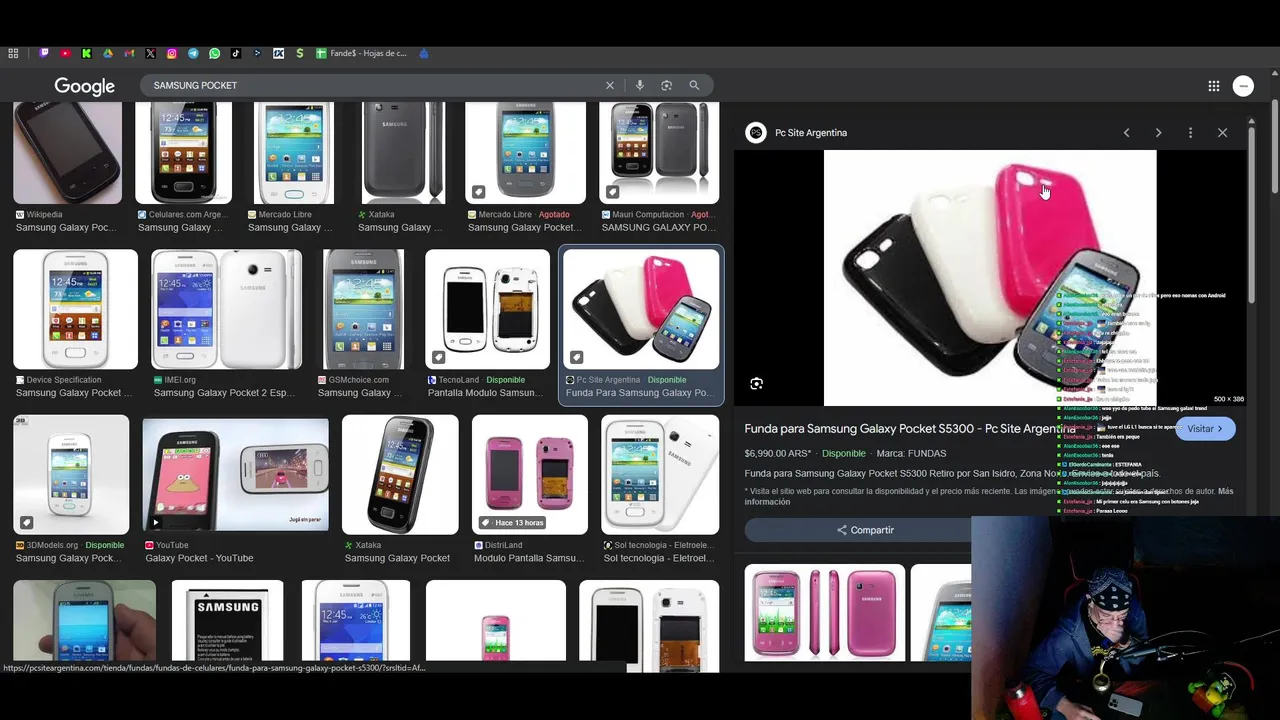Open Xataka Samsung Galaxy Pocket black phone
1280x720 pixels.
click(400, 475)
